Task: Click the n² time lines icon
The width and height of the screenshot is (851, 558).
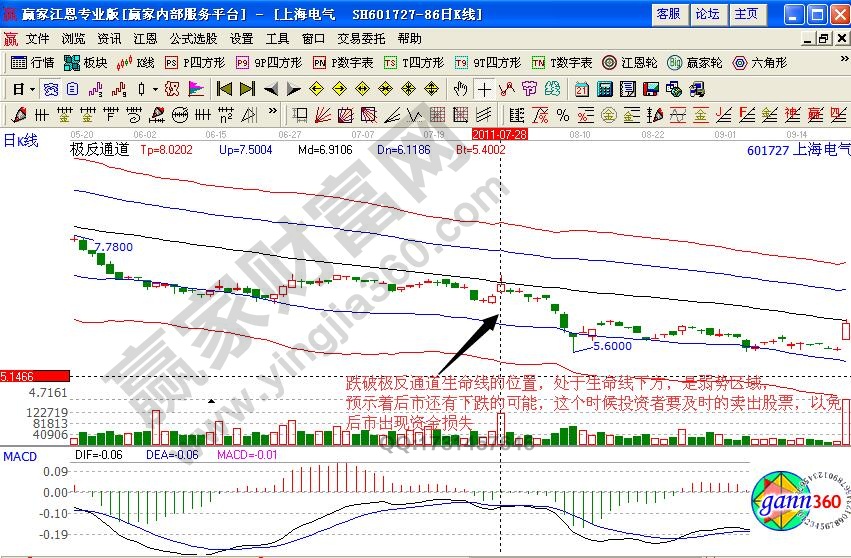Action: click(x=225, y=115)
